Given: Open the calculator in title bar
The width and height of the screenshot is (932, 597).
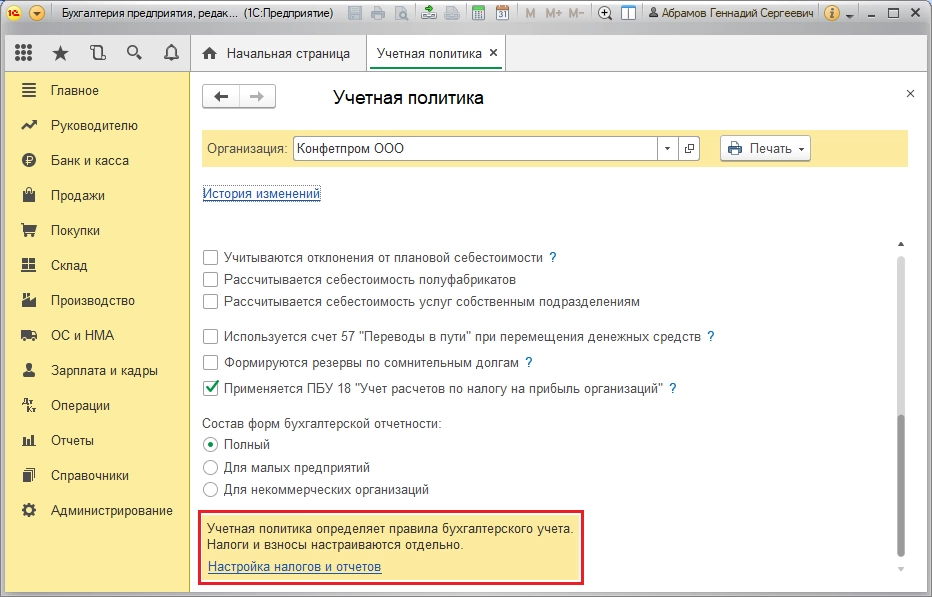Looking at the screenshot, I should [479, 14].
